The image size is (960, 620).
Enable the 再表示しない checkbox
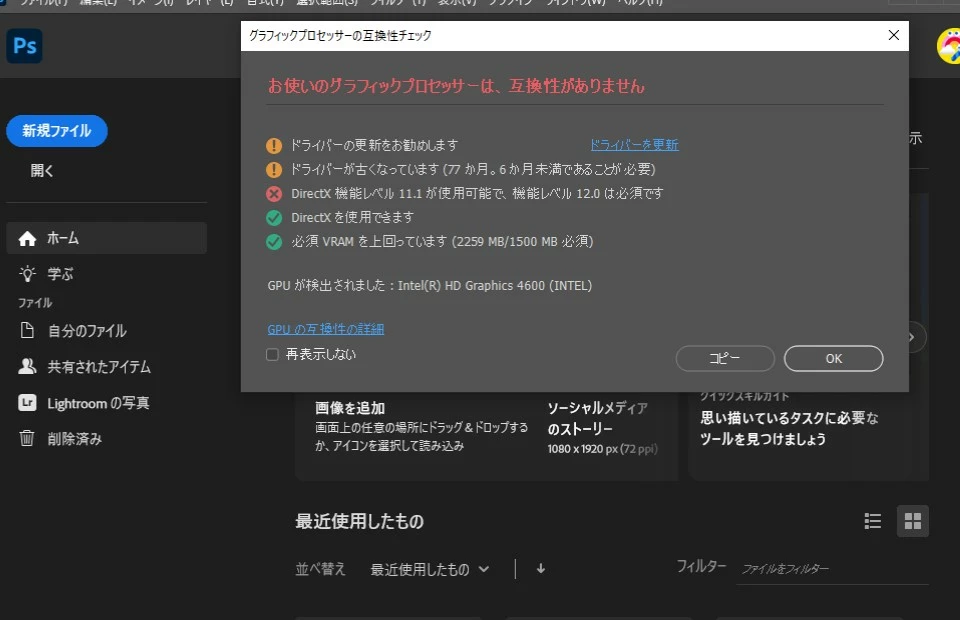click(x=272, y=355)
